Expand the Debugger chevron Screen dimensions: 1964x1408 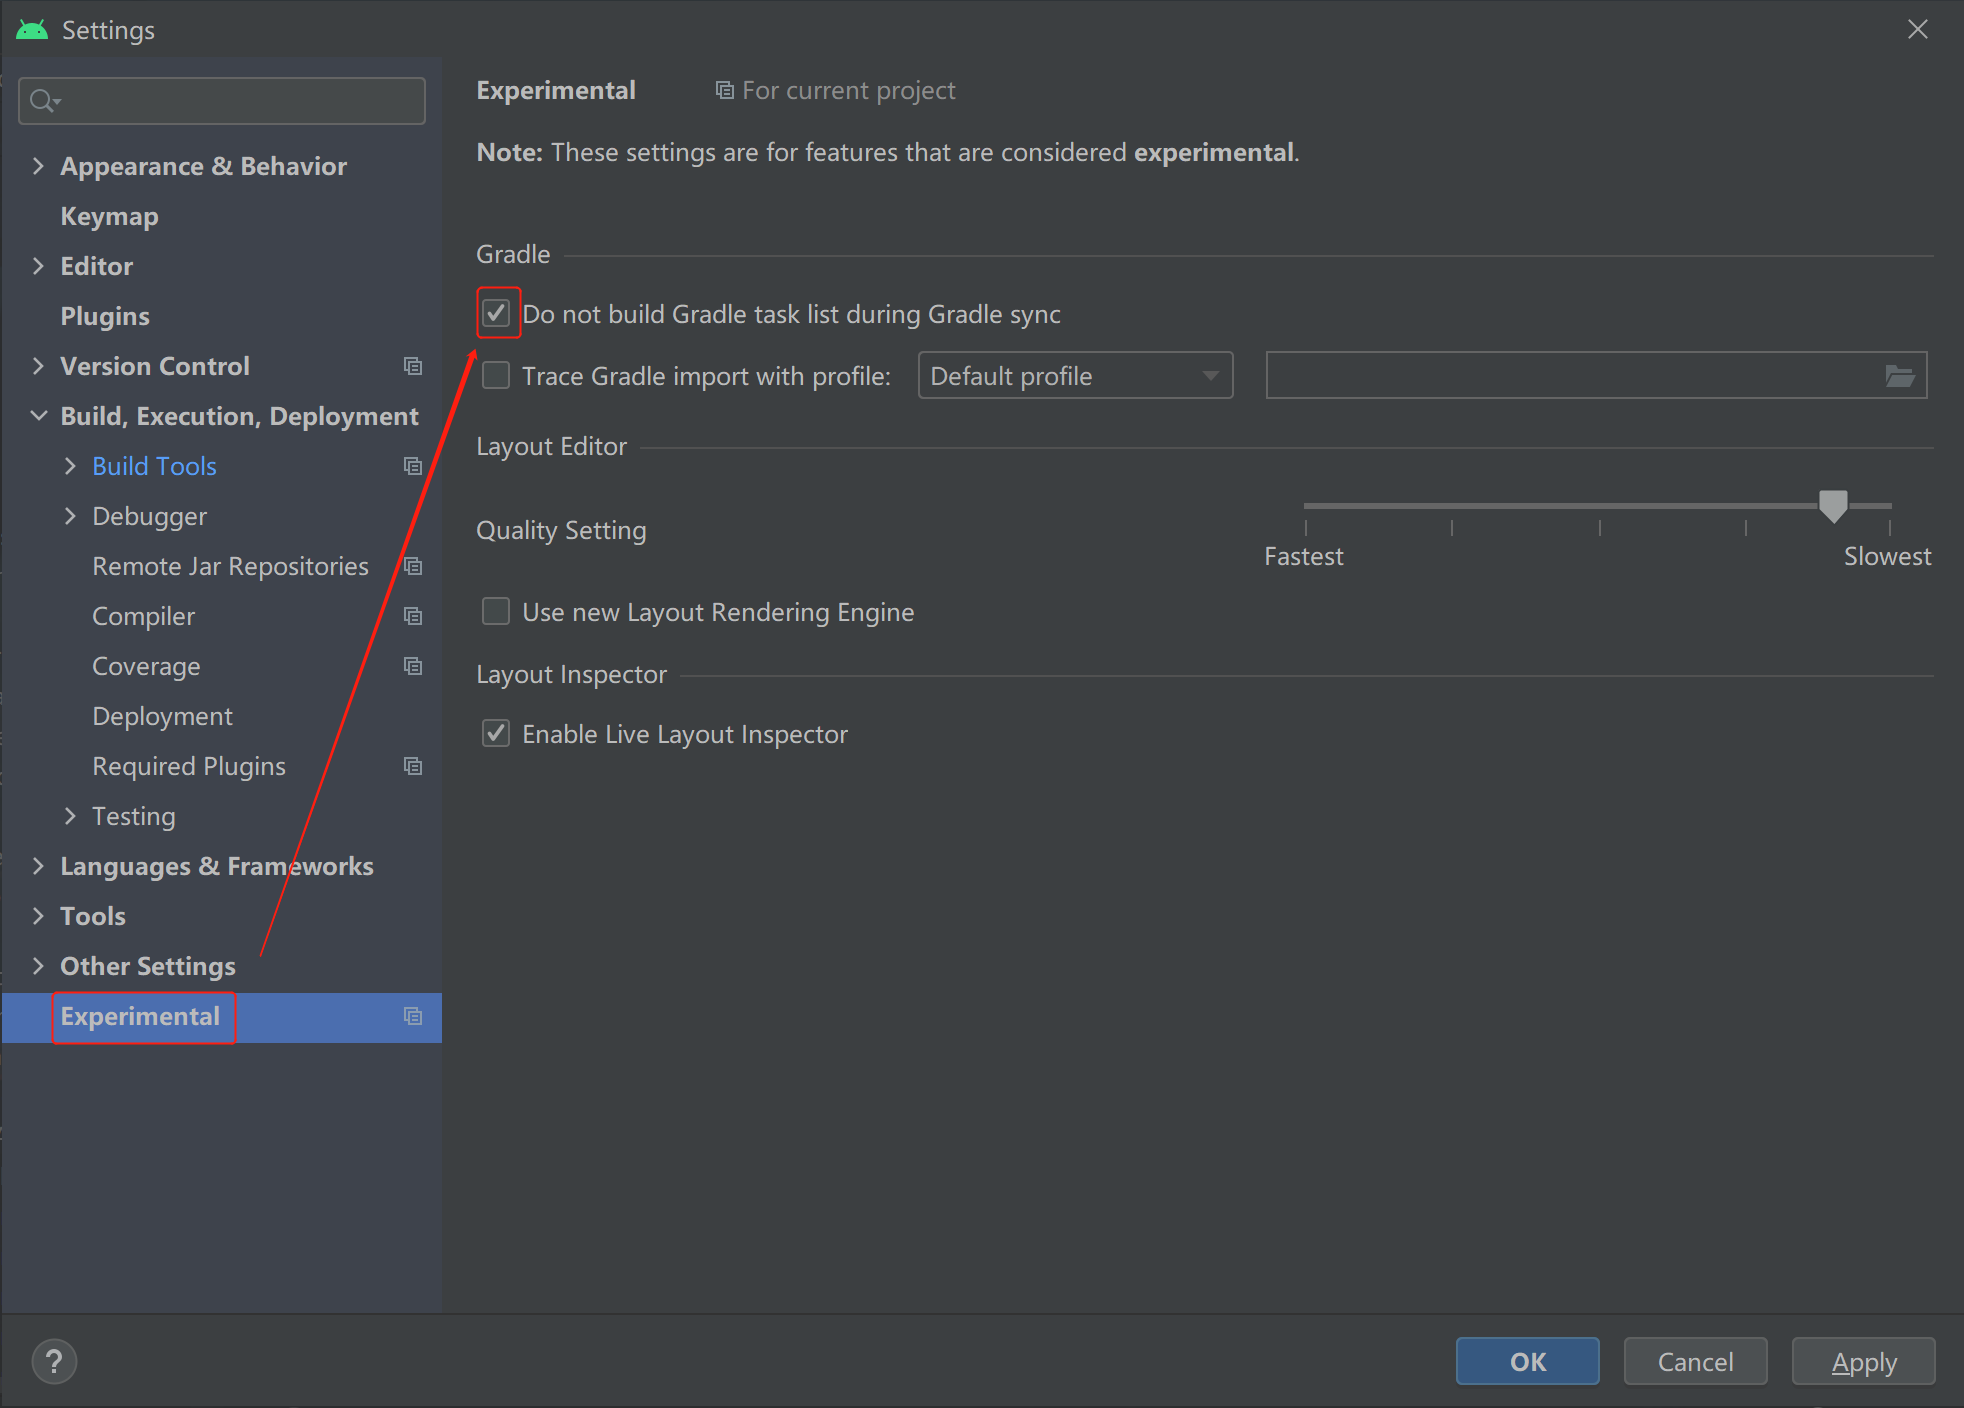coord(70,516)
